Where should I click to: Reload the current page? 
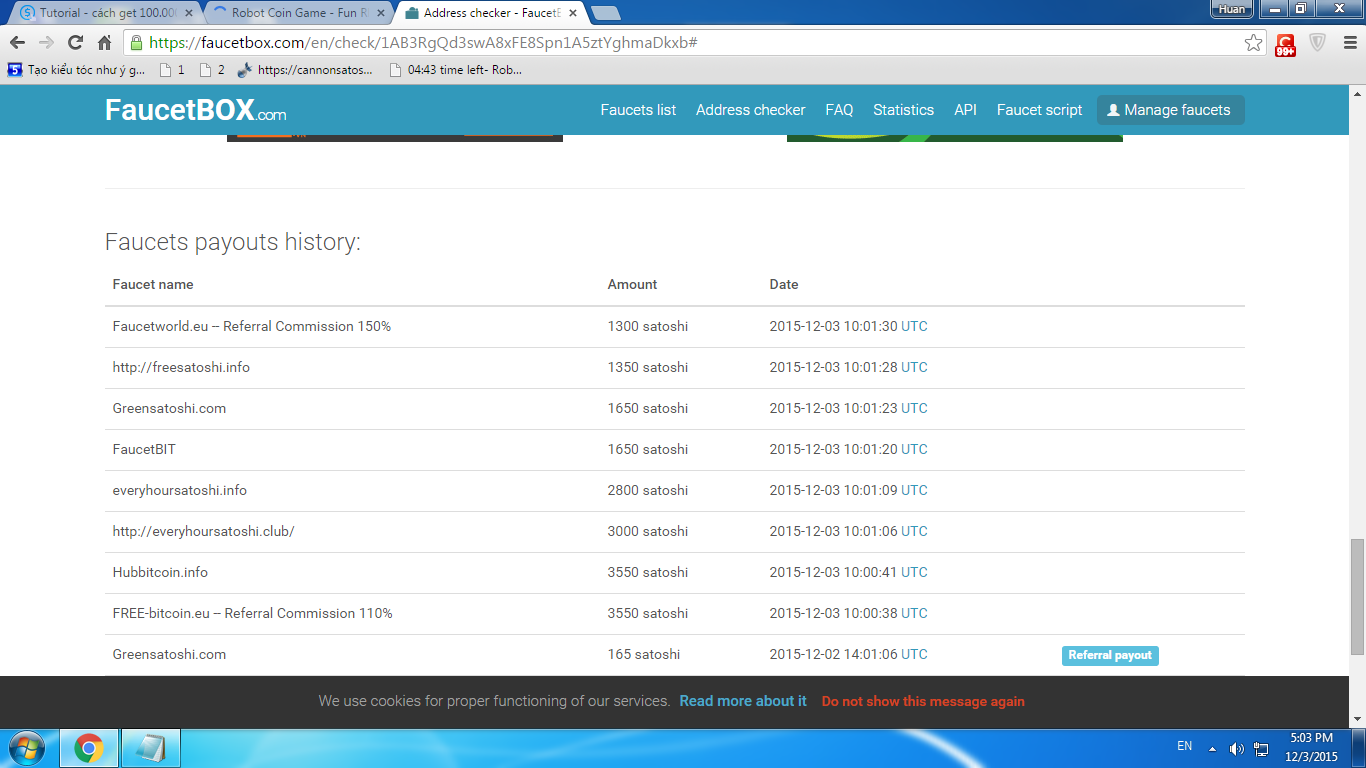click(x=75, y=43)
